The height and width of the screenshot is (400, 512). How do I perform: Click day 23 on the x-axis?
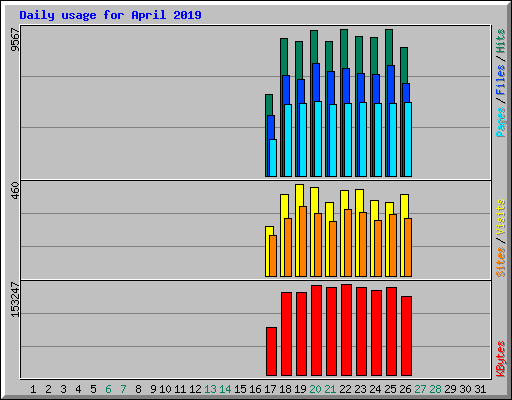(360, 389)
